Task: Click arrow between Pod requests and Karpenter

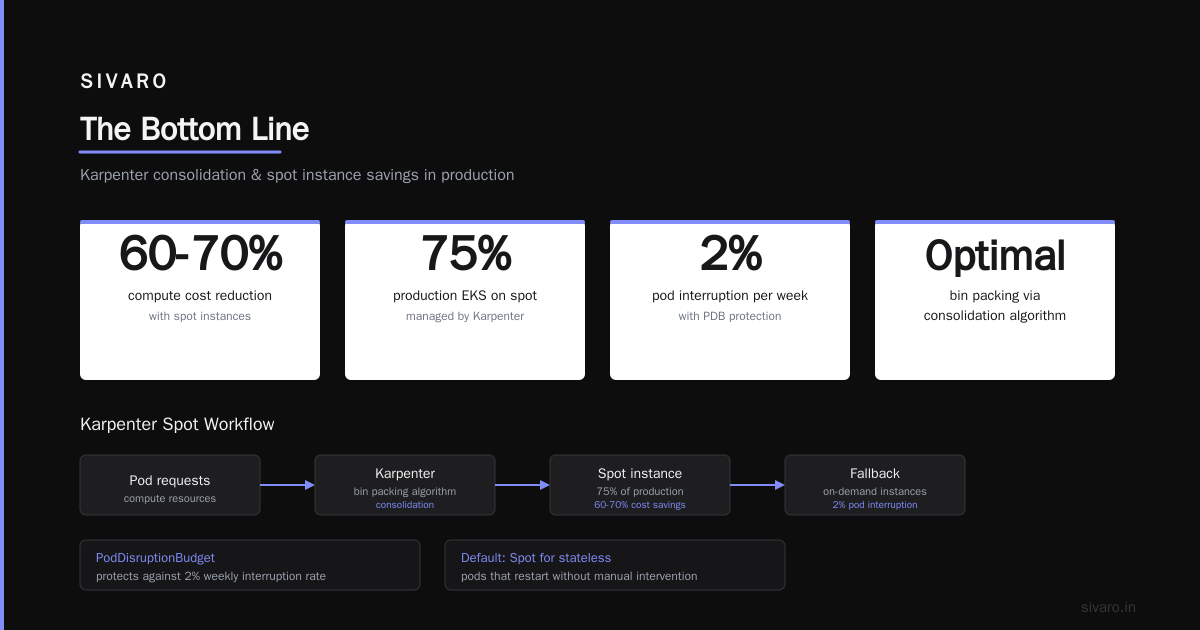Action: coord(287,485)
